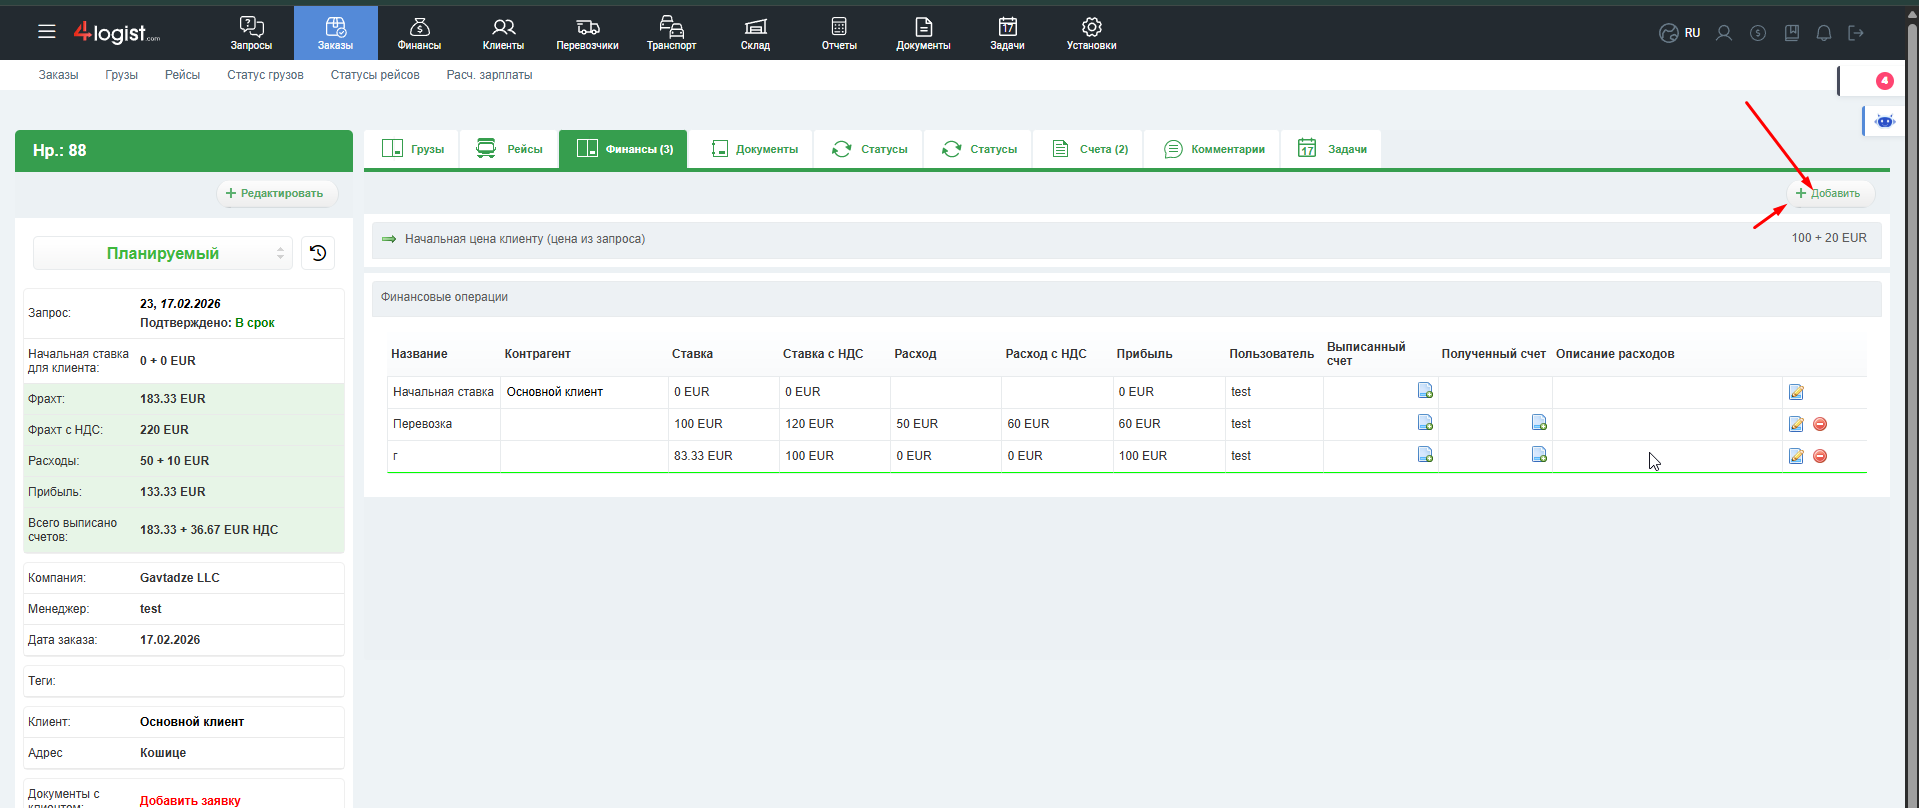Click the history clock icon beside status
1919x808 pixels.
318,253
